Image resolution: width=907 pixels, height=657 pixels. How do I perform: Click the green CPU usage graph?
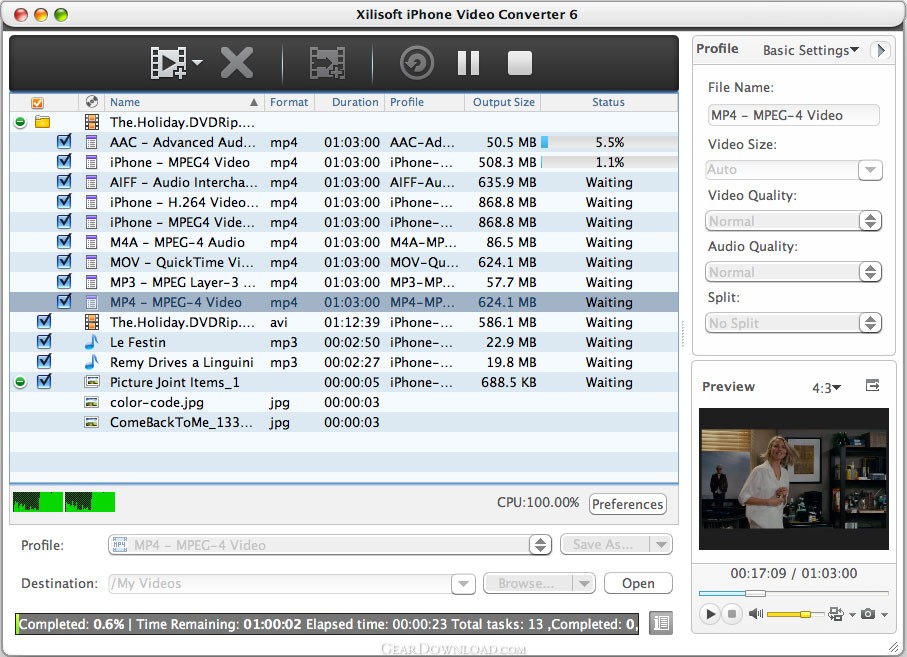pyautogui.click(x=64, y=502)
